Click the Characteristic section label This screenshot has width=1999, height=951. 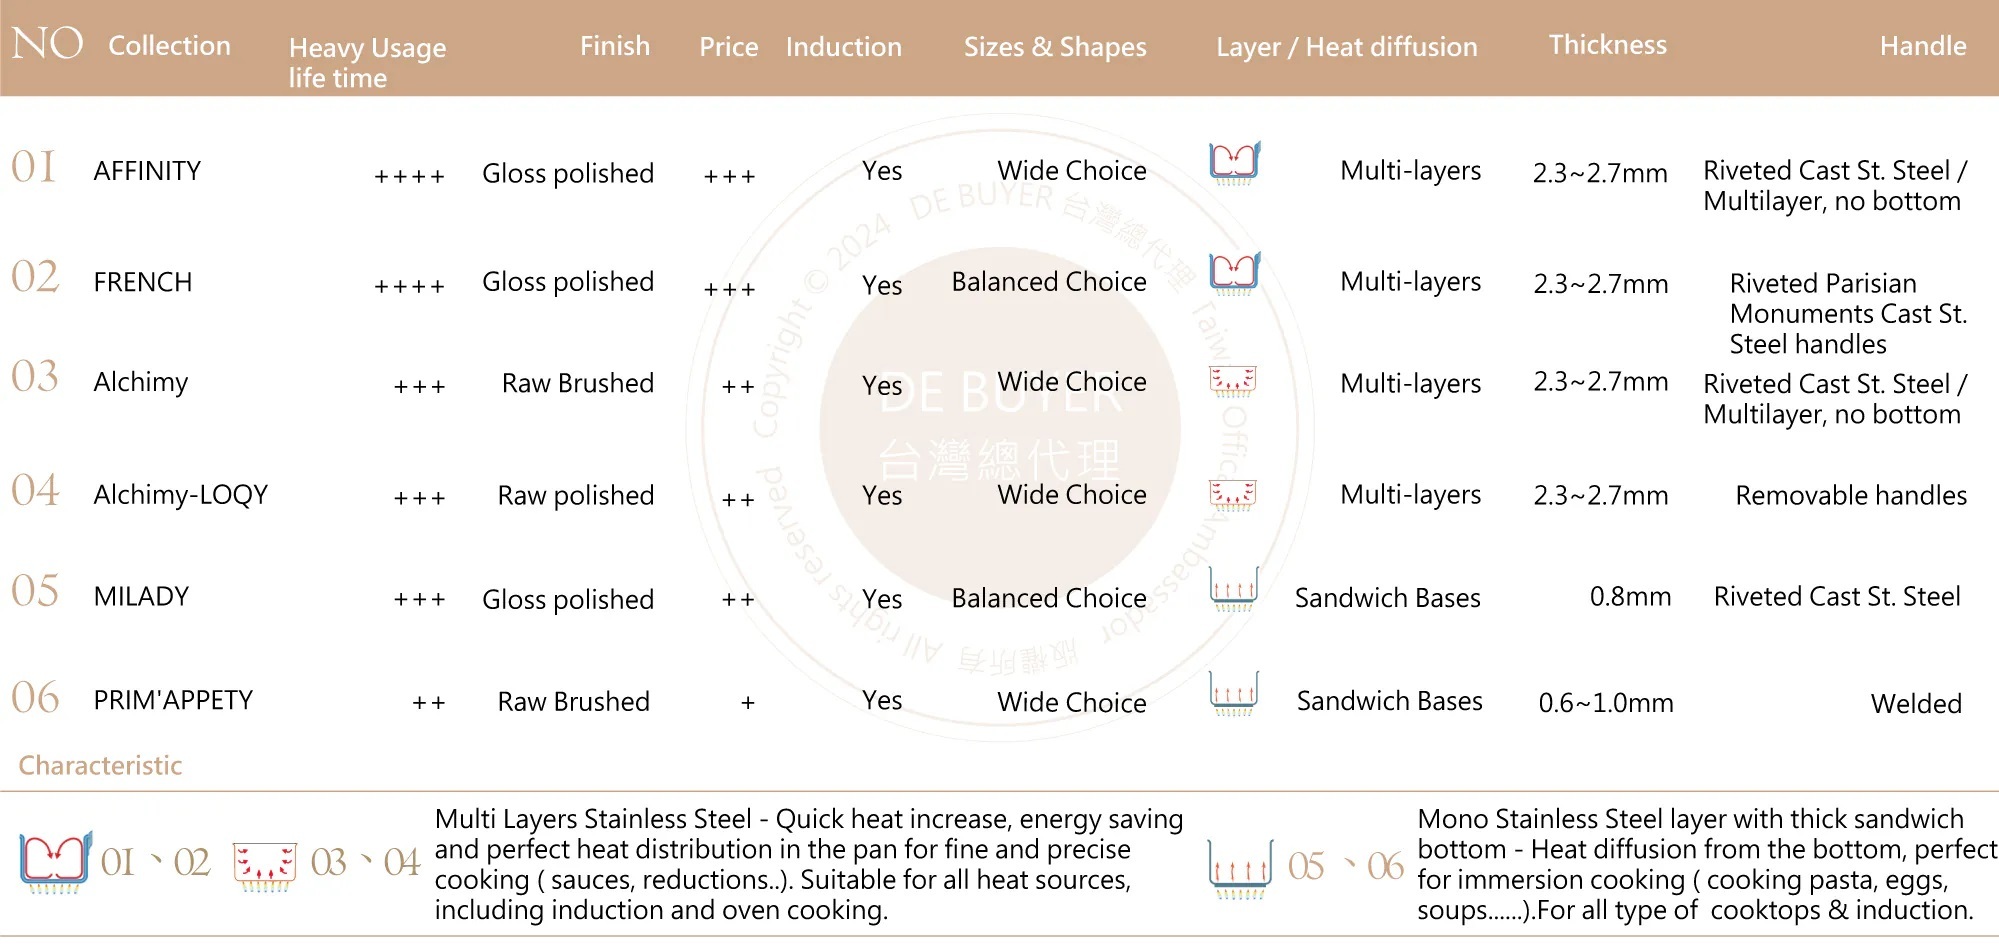click(100, 766)
